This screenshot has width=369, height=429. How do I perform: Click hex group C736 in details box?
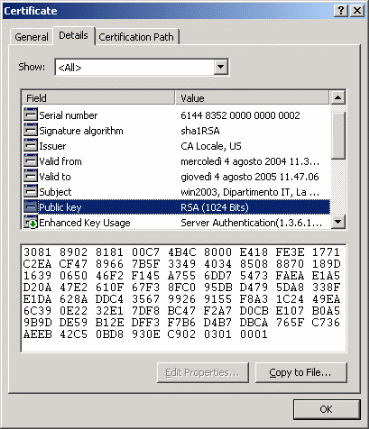pyautogui.click(x=326, y=322)
